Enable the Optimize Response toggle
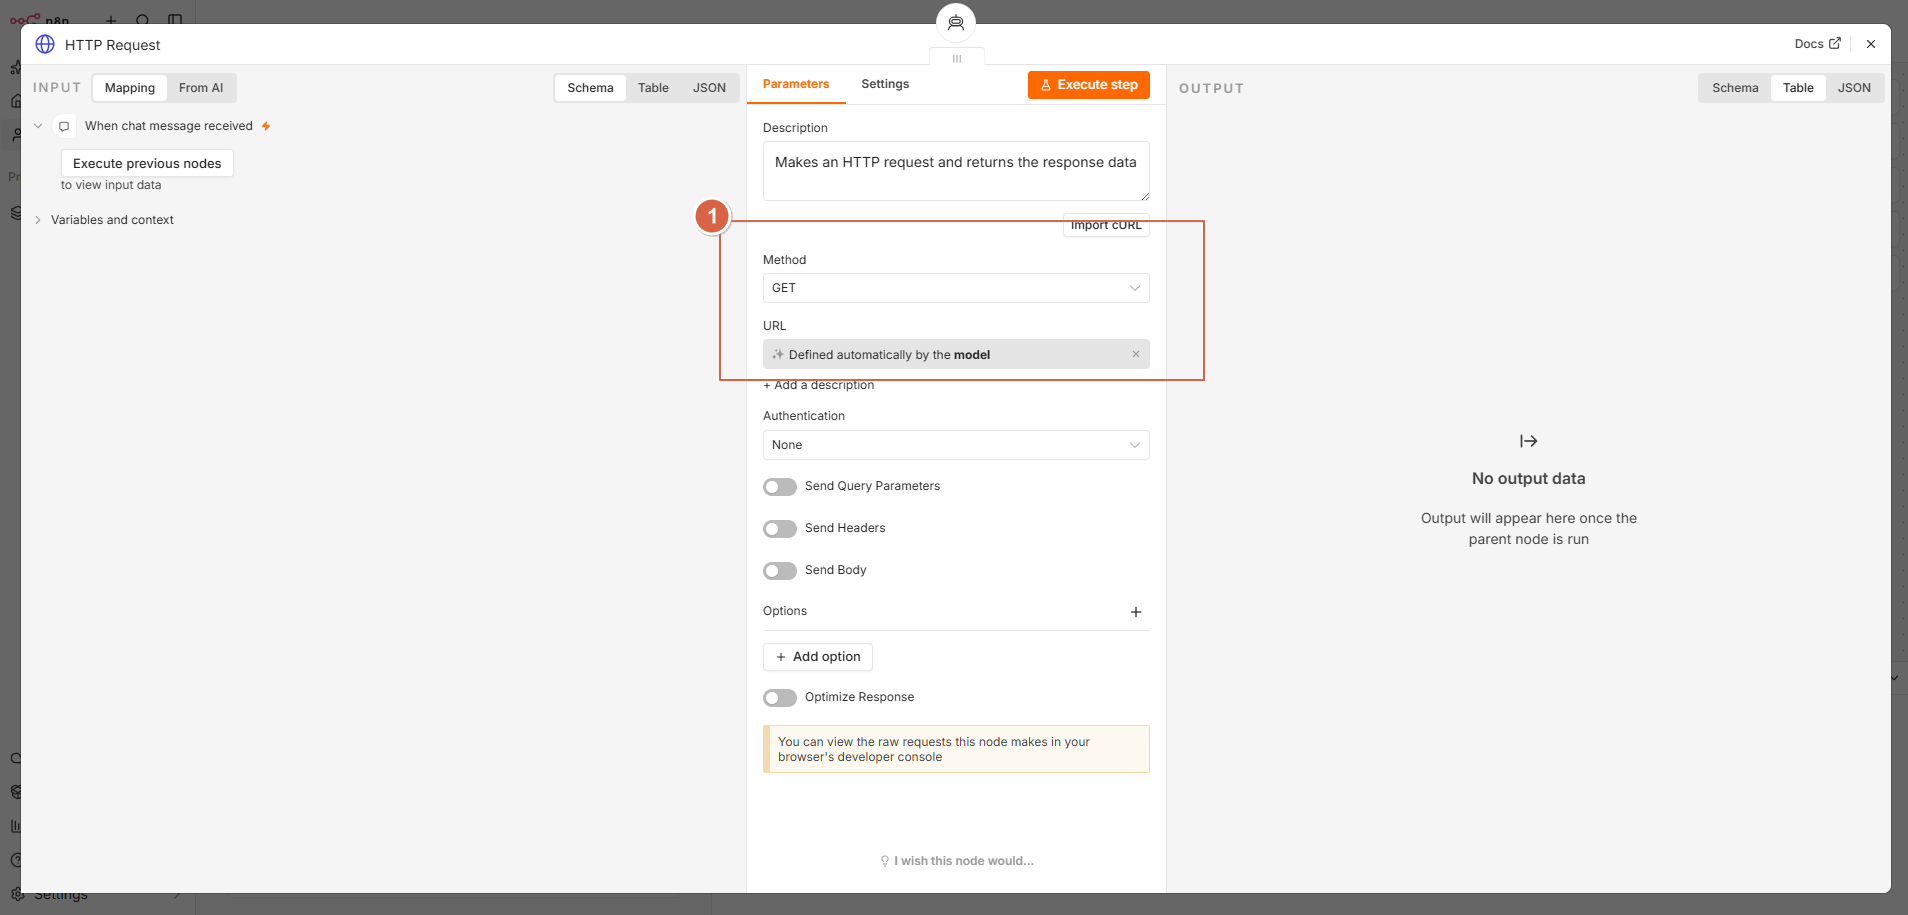 (780, 698)
